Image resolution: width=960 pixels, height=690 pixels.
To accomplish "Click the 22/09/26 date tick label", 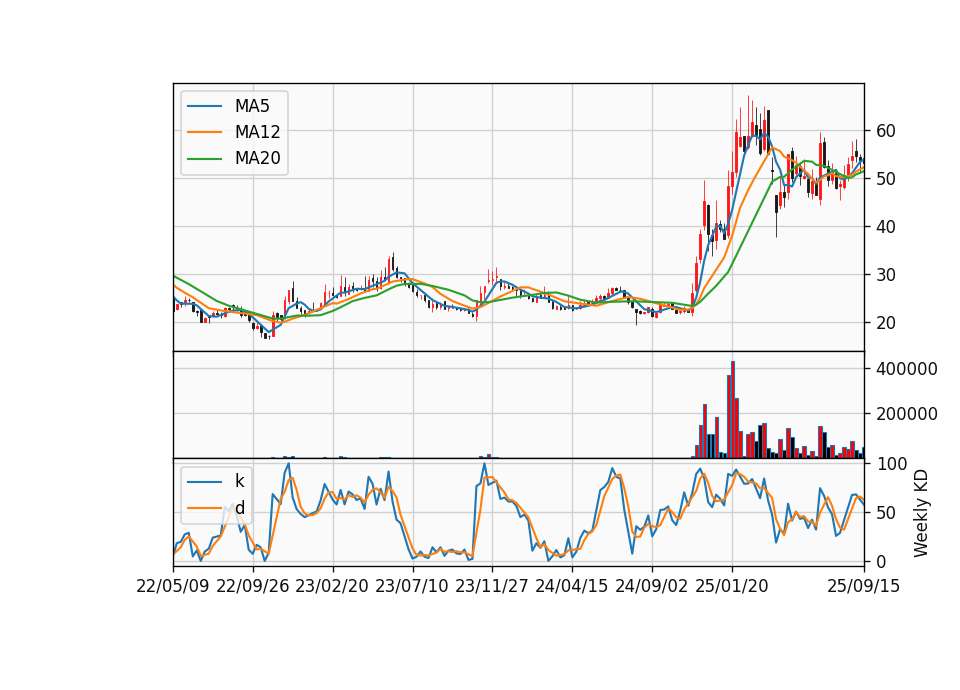I will 253,586.
